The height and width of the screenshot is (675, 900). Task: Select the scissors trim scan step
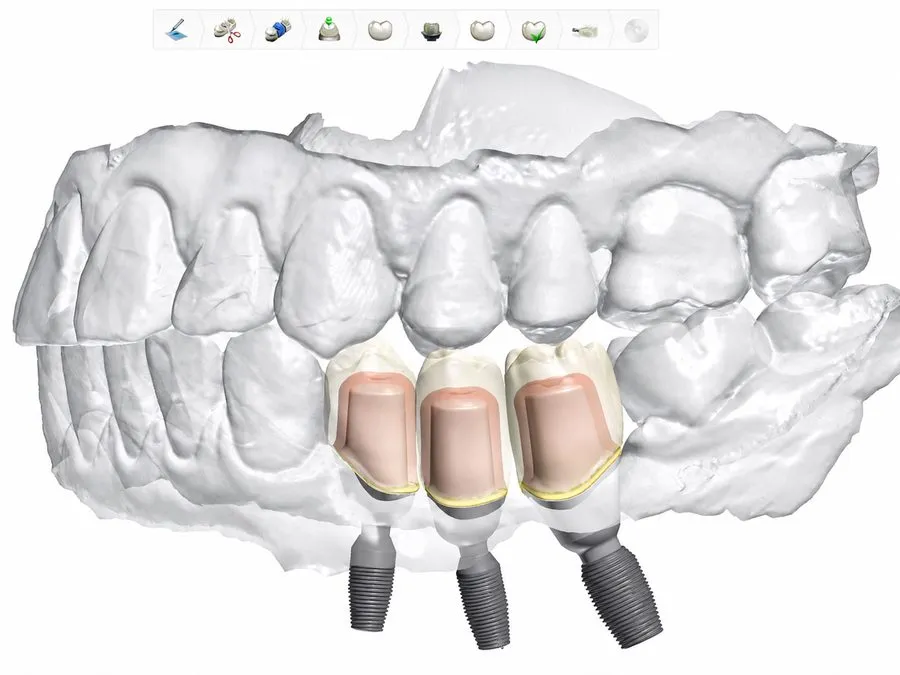[x=227, y=29]
